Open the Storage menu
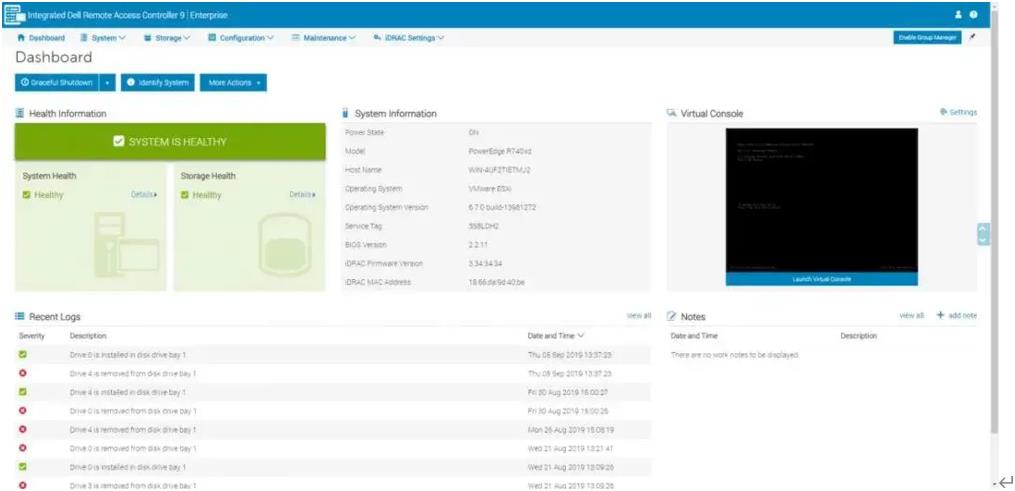This screenshot has height=491, width=1015. click(x=167, y=38)
